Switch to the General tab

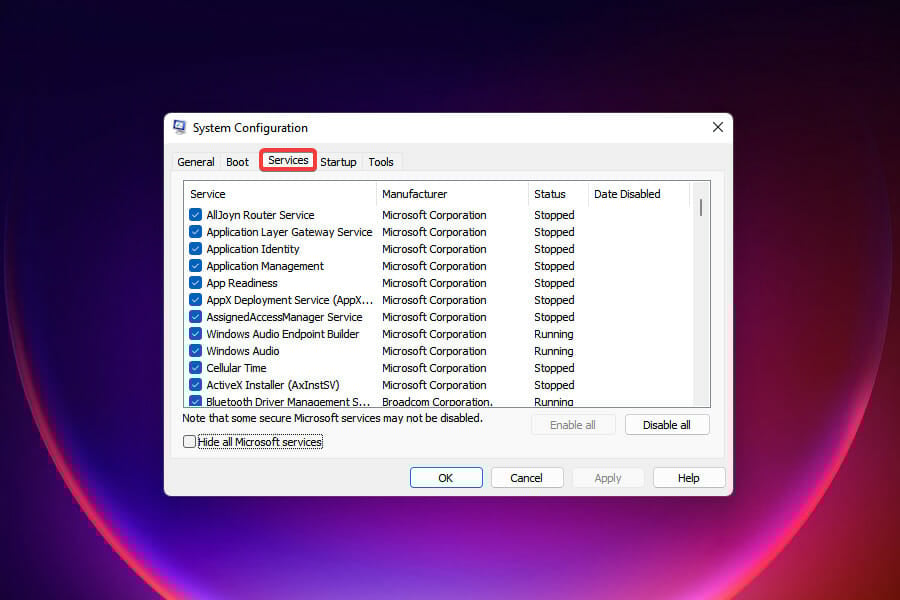tap(195, 162)
